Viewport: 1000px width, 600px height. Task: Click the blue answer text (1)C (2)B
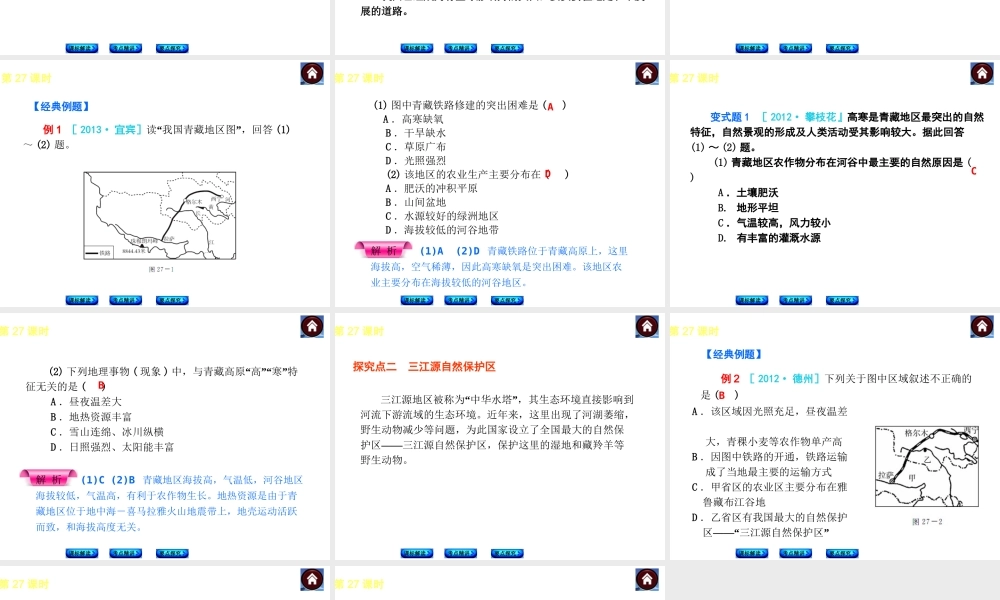point(108,479)
